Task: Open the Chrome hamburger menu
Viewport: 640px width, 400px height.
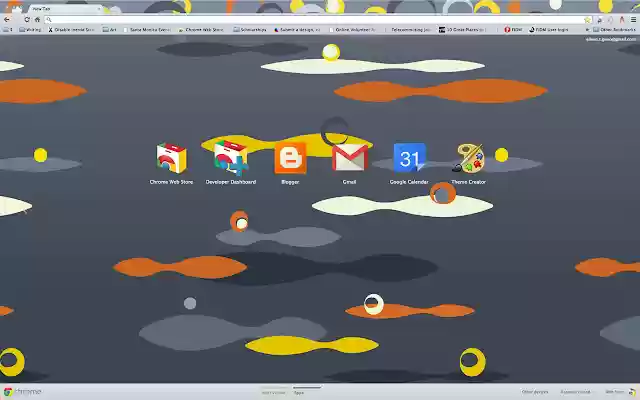Action: click(633, 20)
